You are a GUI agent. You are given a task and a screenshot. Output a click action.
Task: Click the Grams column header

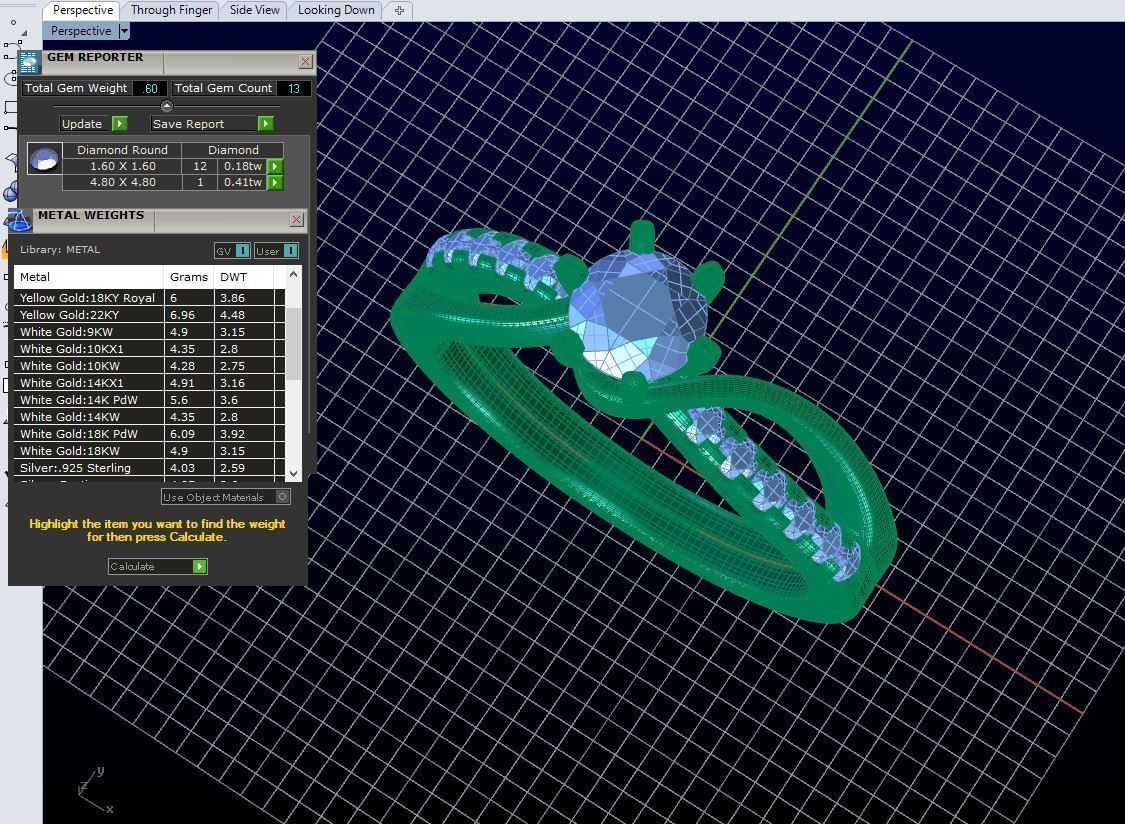click(189, 277)
